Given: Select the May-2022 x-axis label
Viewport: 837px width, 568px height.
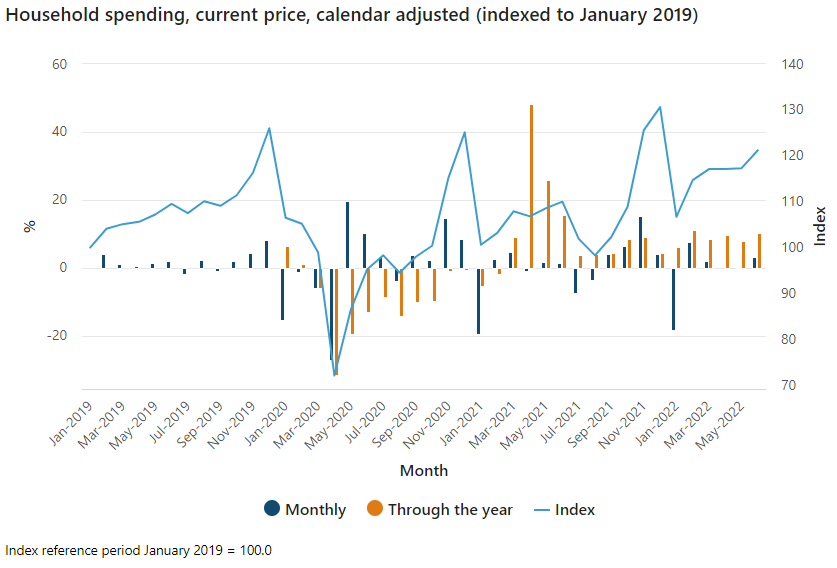Looking at the screenshot, I should pyautogui.click(x=727, y=420).
